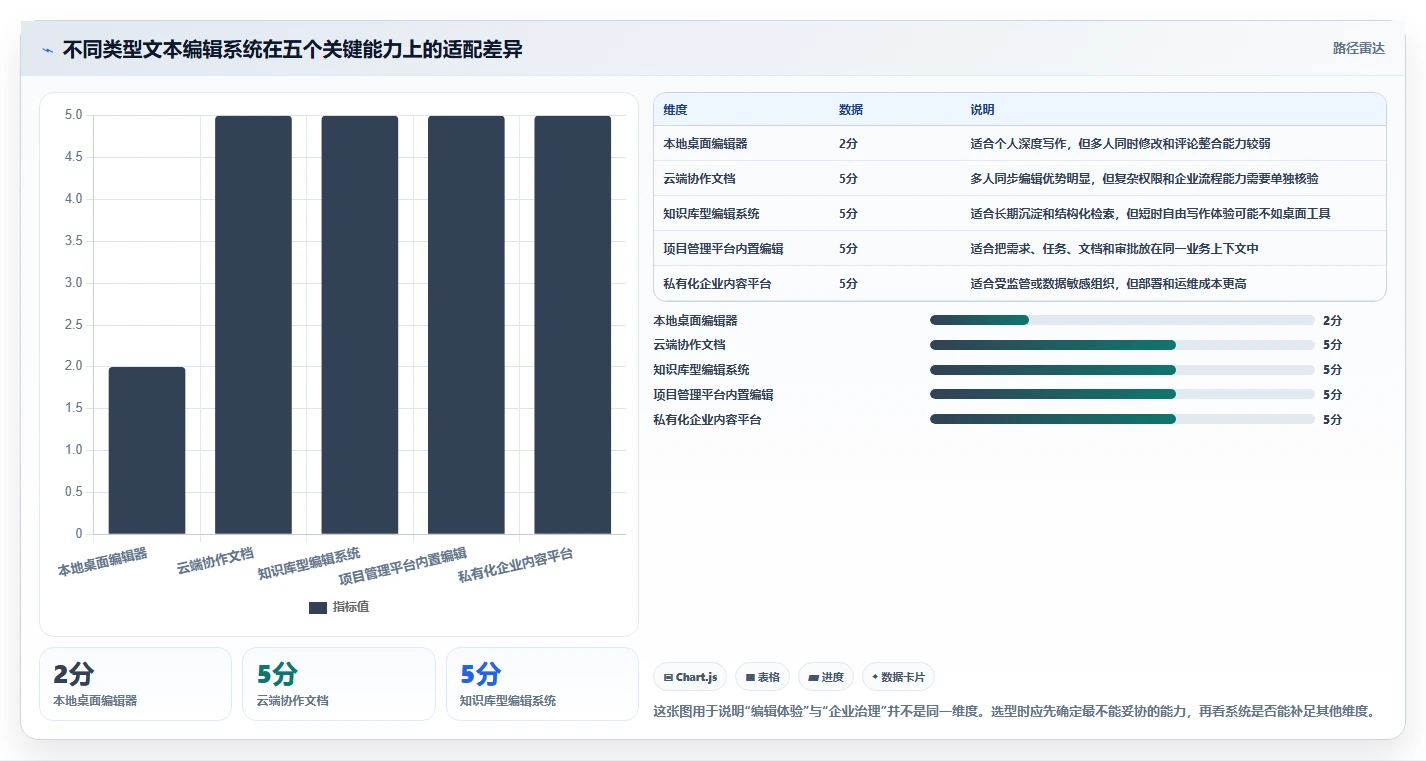Click the 5.0 y-axis tick label

click(x=73, y=115)
